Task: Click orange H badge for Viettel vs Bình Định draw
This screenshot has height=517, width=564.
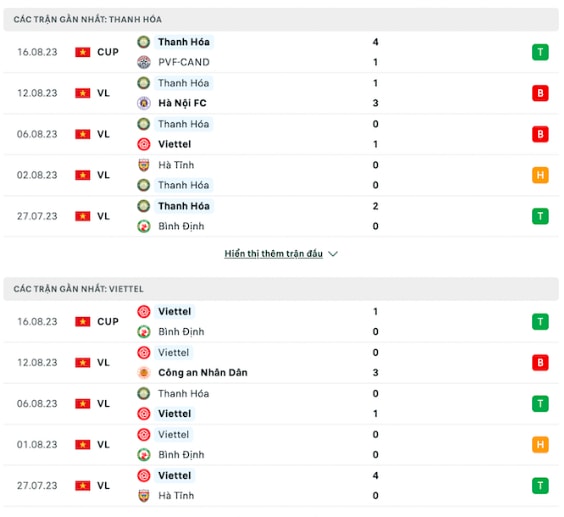Action: [540, 445]
